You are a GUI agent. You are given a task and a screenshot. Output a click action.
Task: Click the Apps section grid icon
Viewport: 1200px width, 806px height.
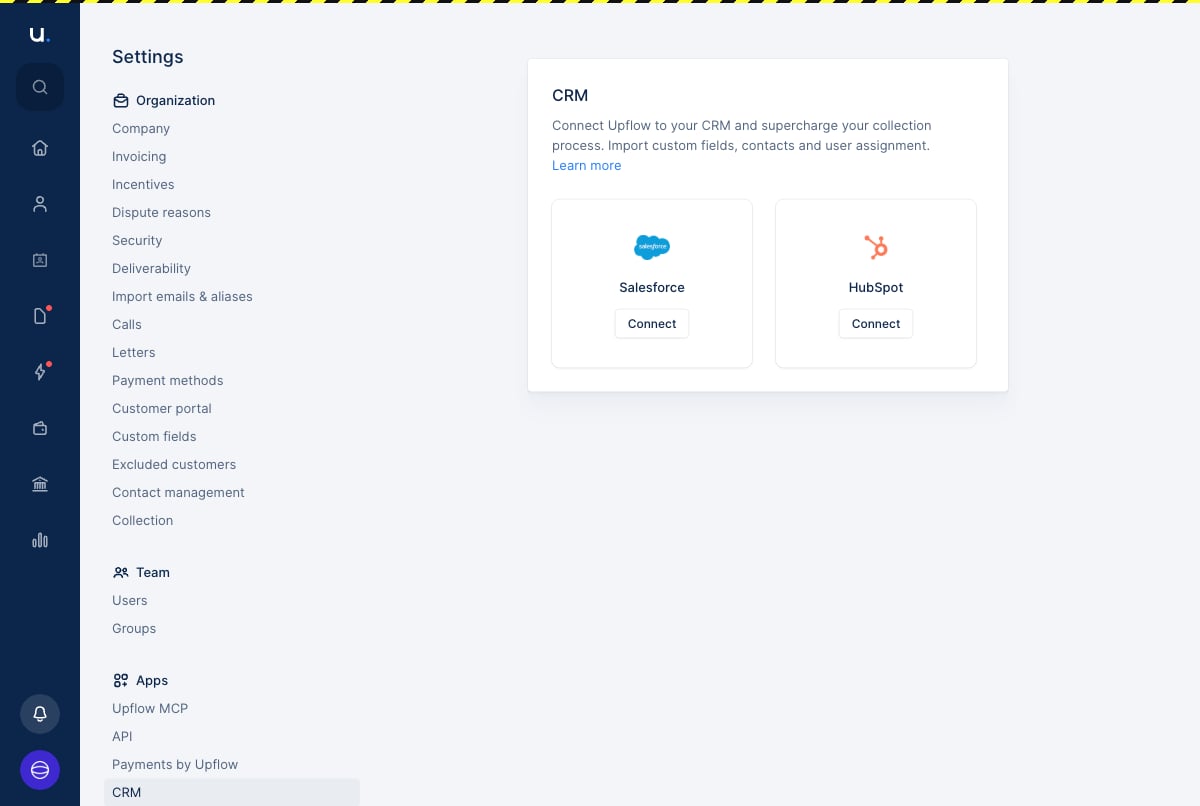[x=121, y=680]
